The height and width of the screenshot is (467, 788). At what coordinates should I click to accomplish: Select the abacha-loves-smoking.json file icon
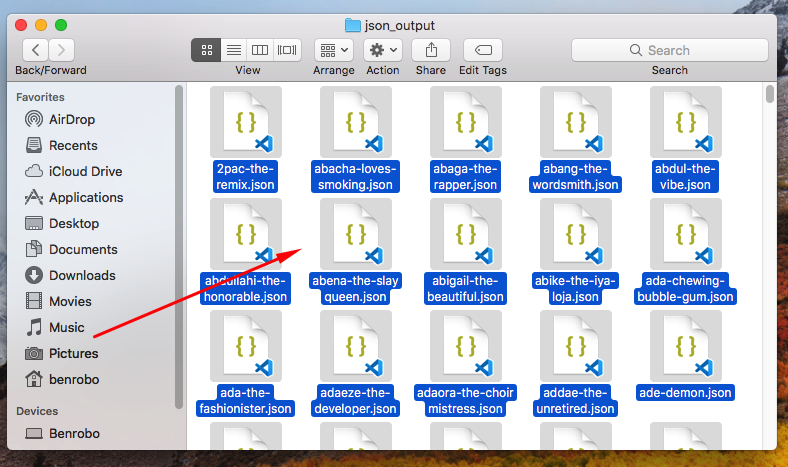[x=356, y=122]
